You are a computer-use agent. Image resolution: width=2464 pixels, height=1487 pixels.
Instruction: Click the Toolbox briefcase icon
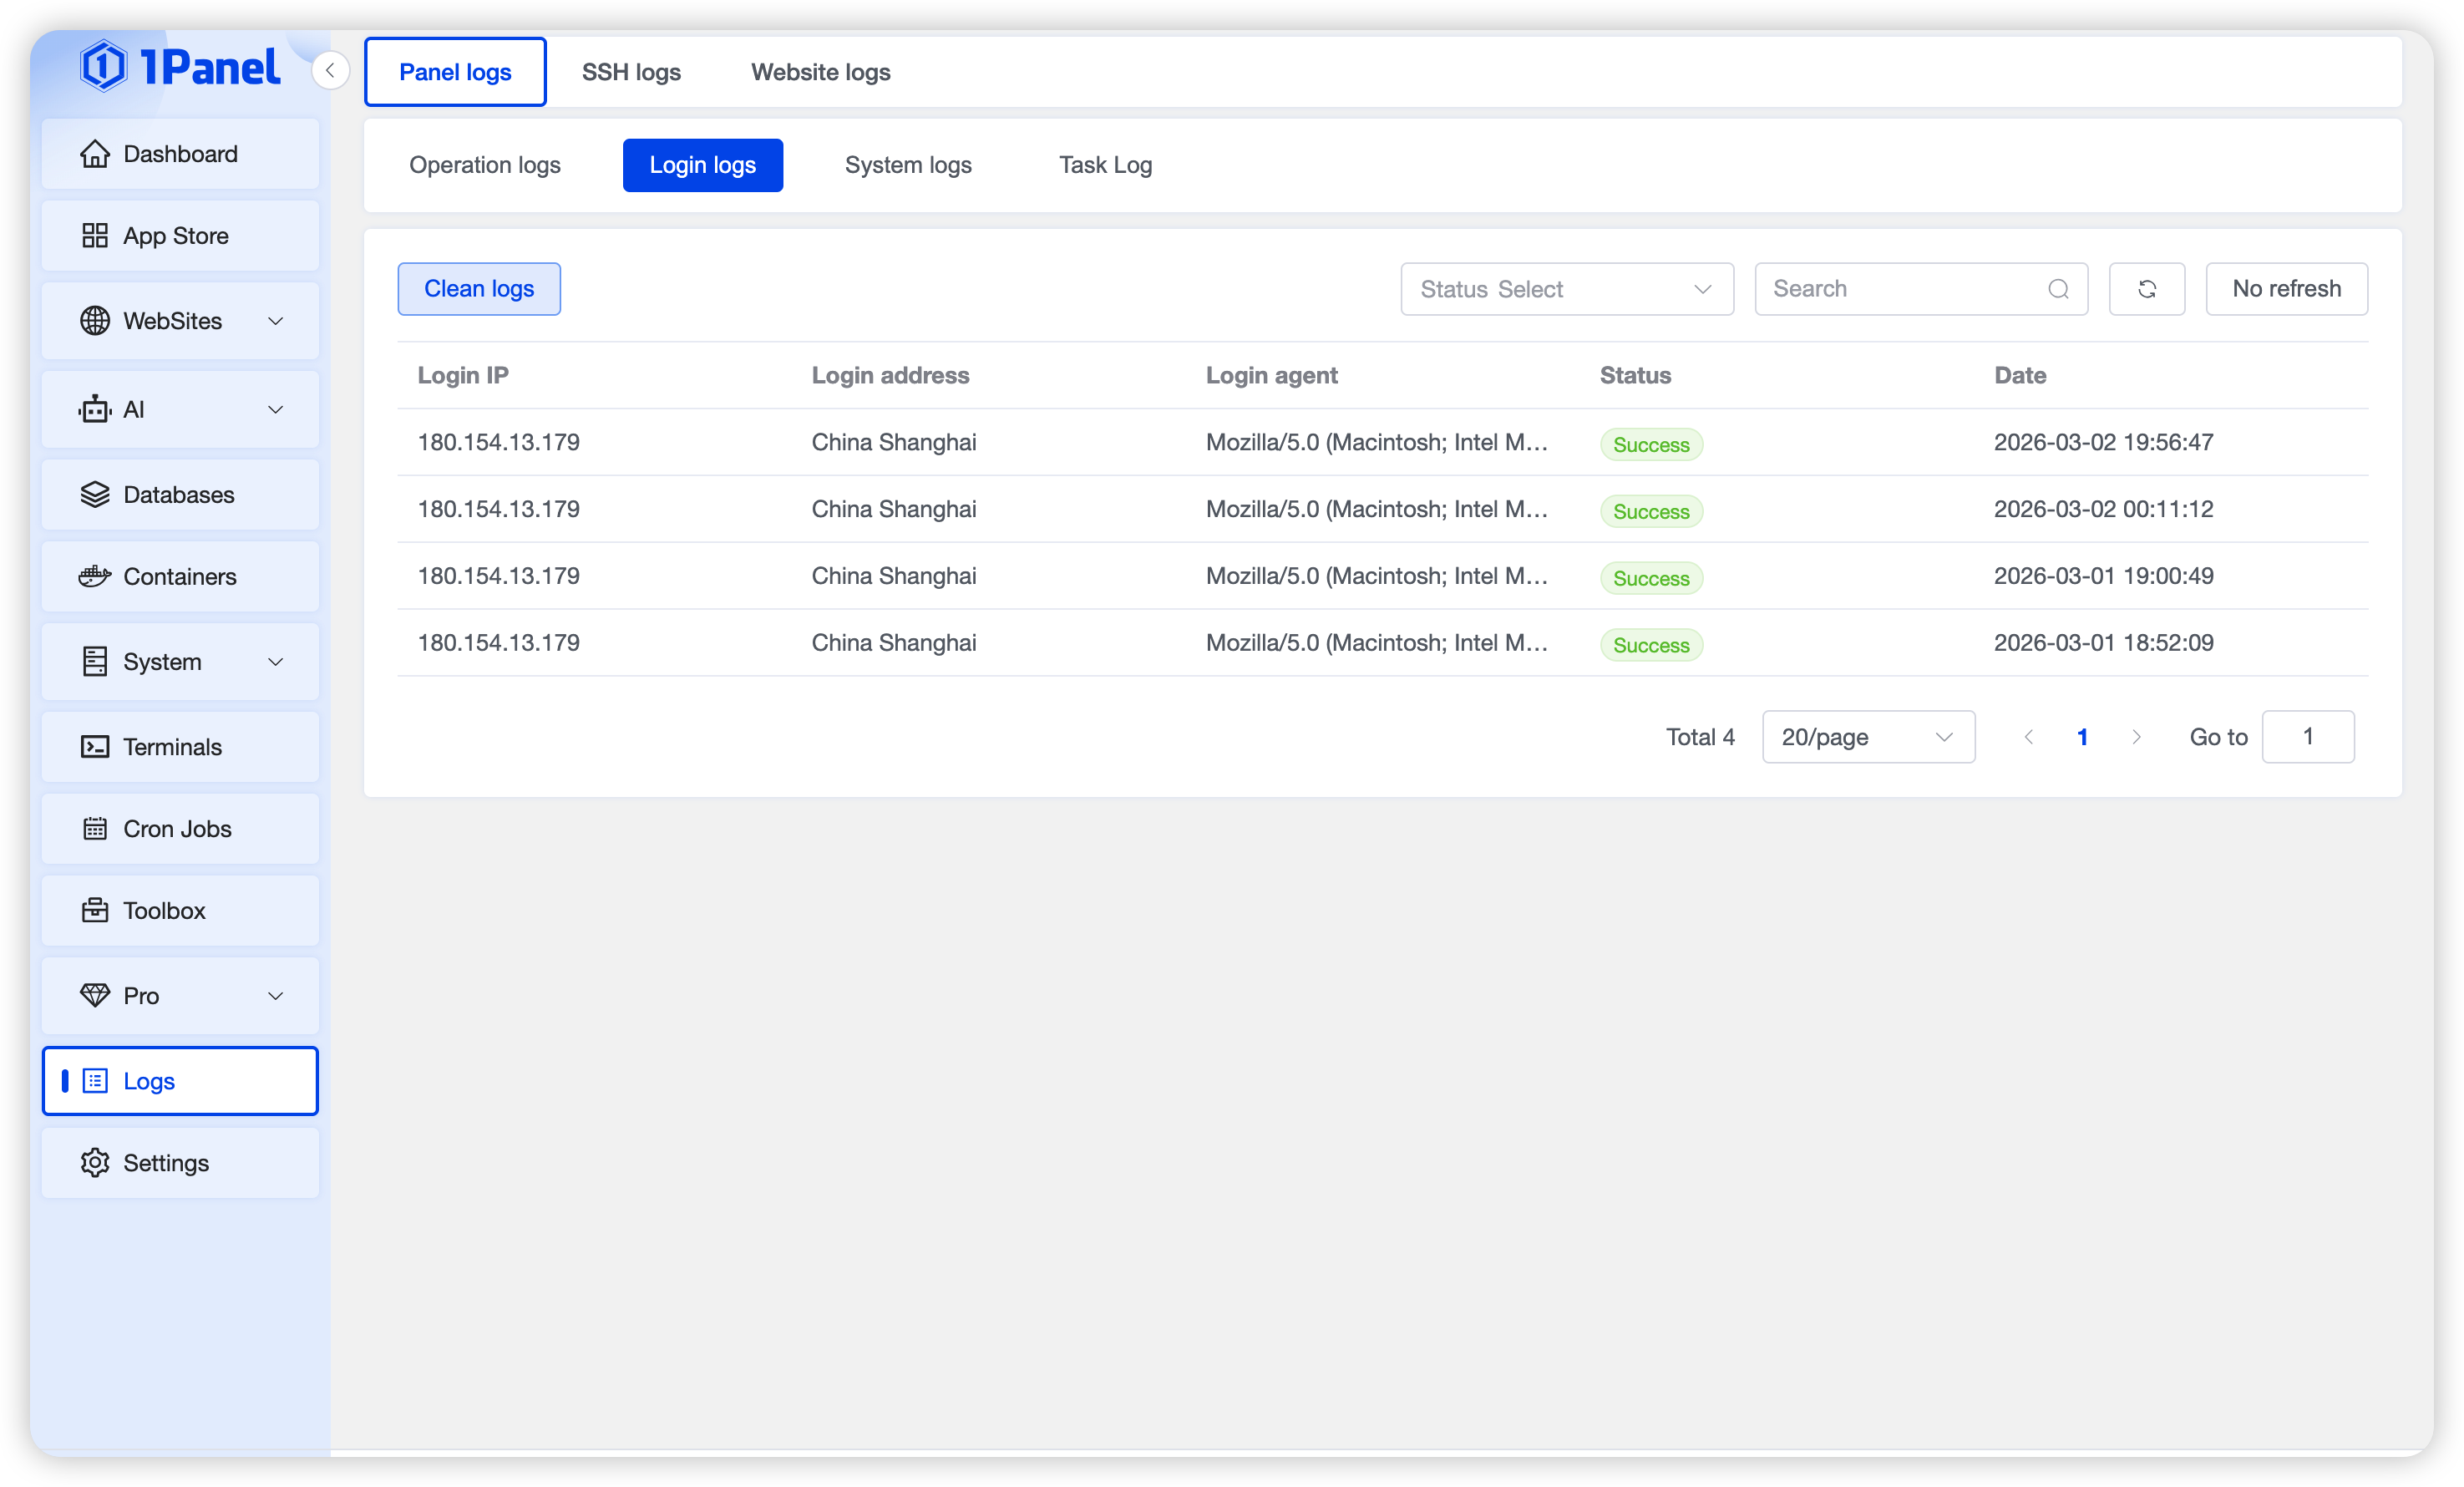coord(95,911)
